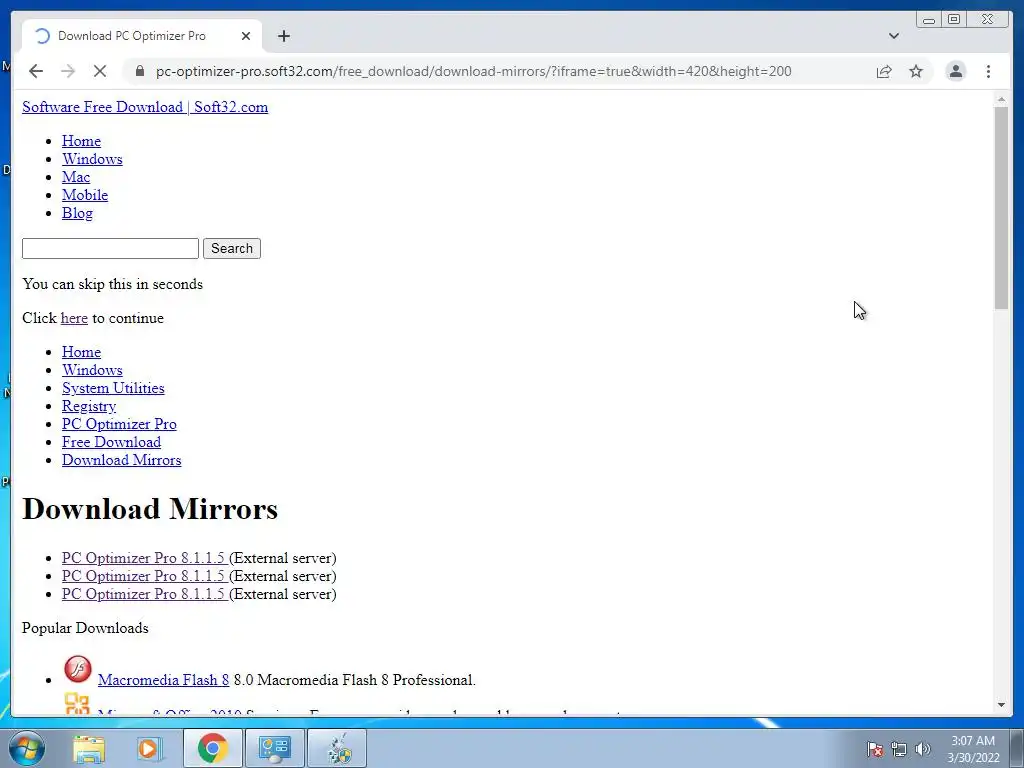Viewport: 1024px width, 768px height.
Task: Open the PC Optimizer Pro breadcrumb link
Action: click(x=119, y=424)
